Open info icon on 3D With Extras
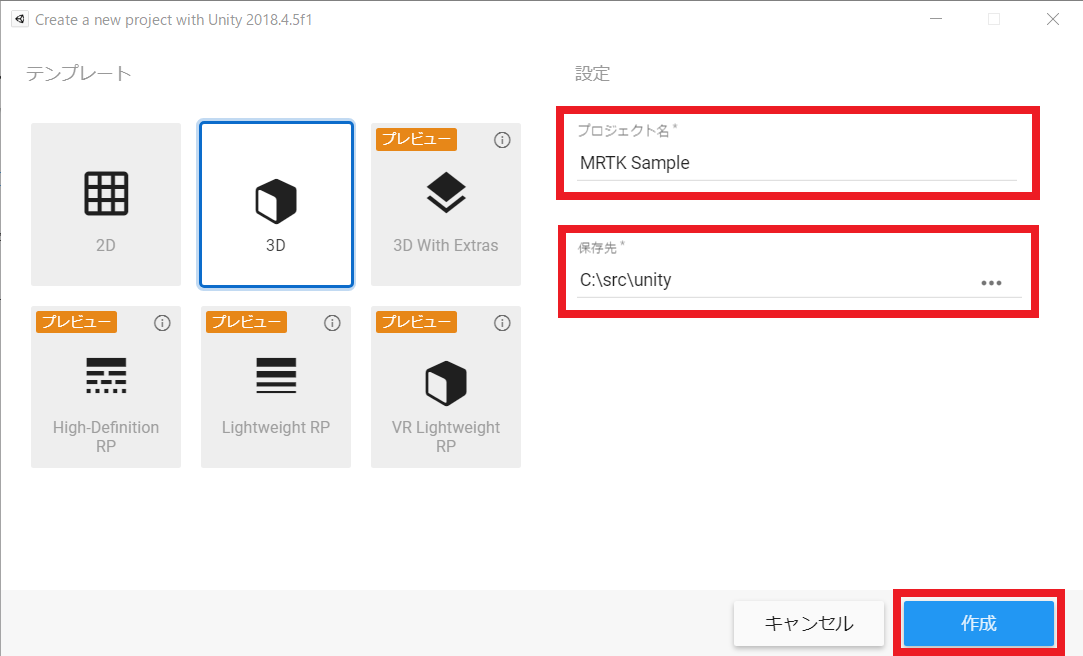 tap(502, 140)
